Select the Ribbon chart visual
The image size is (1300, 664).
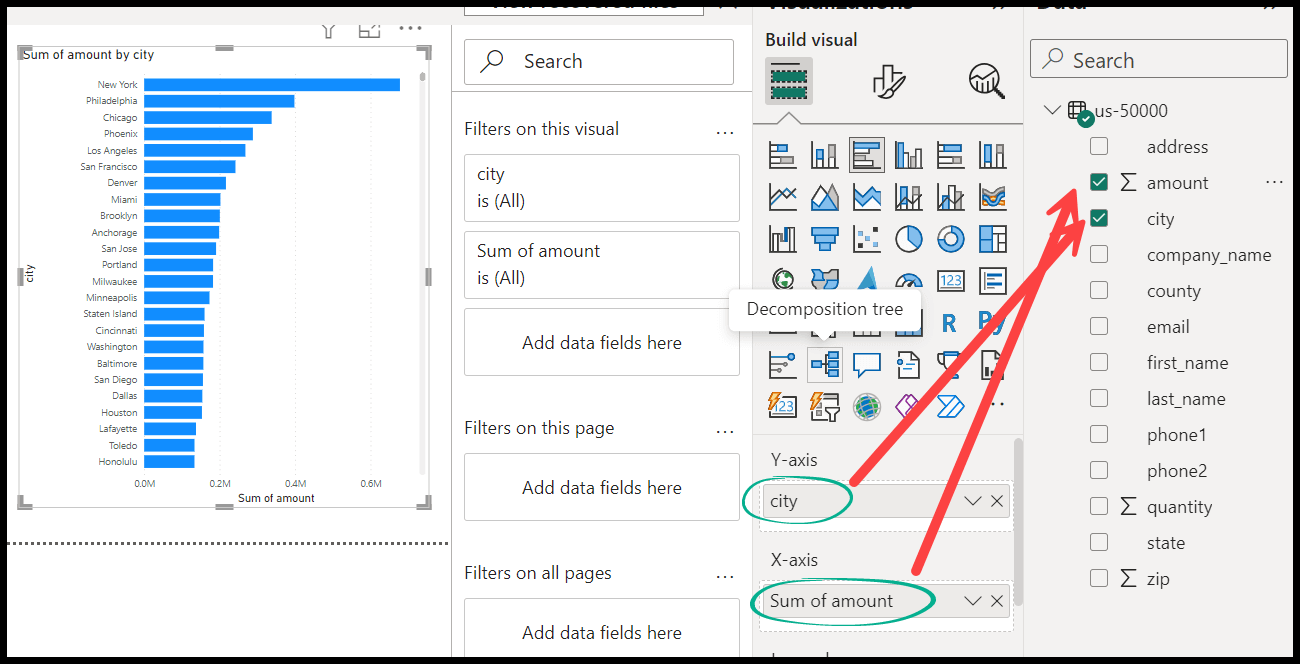click(x=993, y=197)
